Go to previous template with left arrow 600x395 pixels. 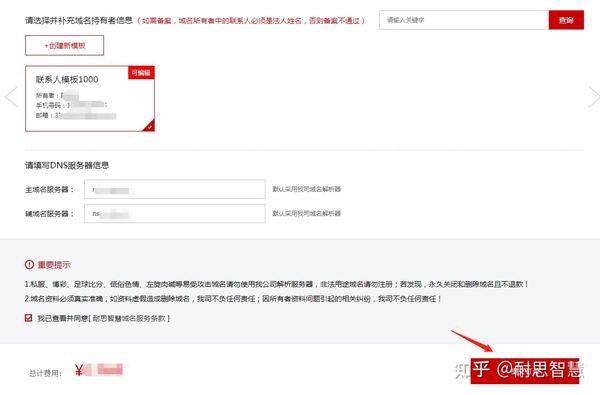[x=11, y=97]
